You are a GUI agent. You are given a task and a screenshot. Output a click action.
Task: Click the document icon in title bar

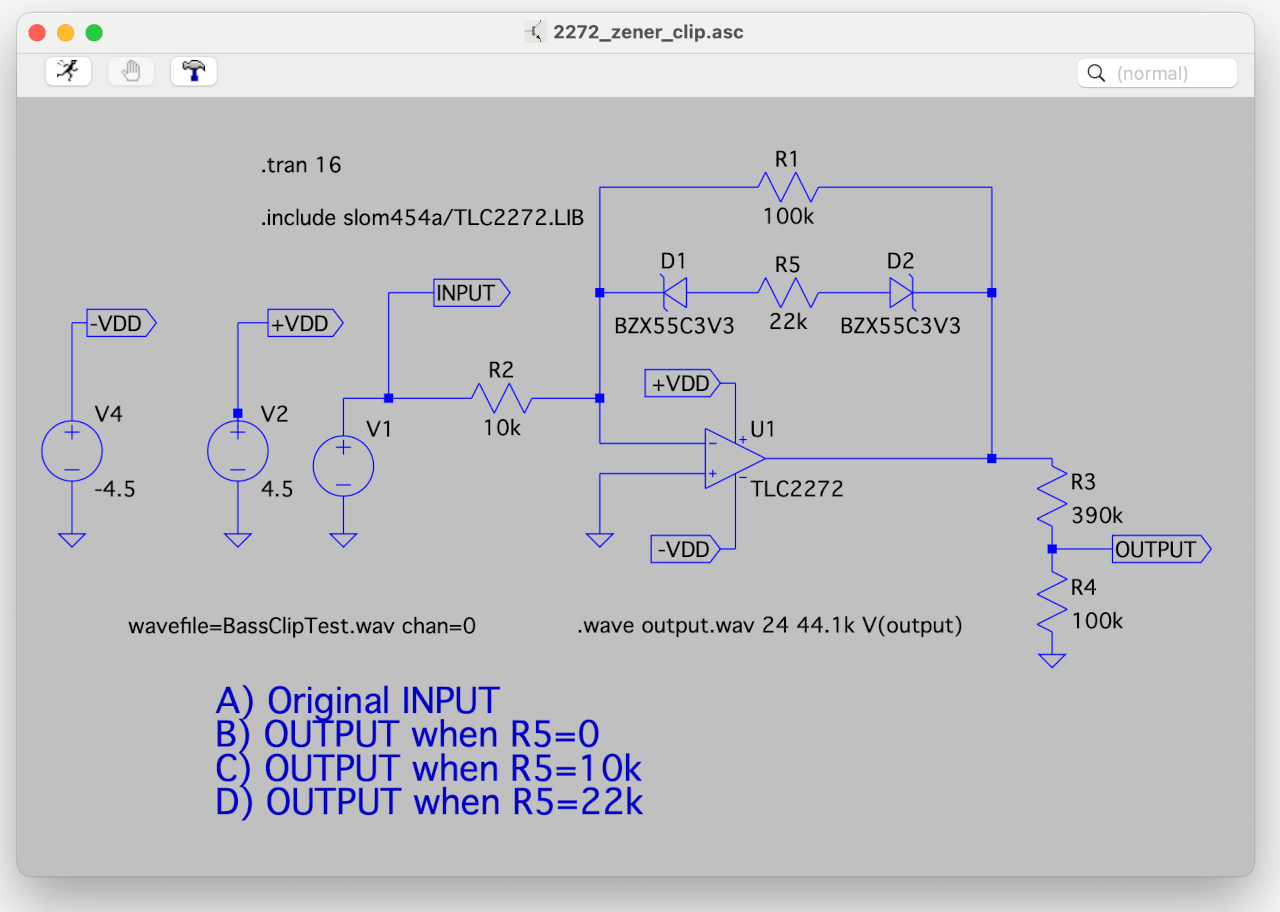535,32
